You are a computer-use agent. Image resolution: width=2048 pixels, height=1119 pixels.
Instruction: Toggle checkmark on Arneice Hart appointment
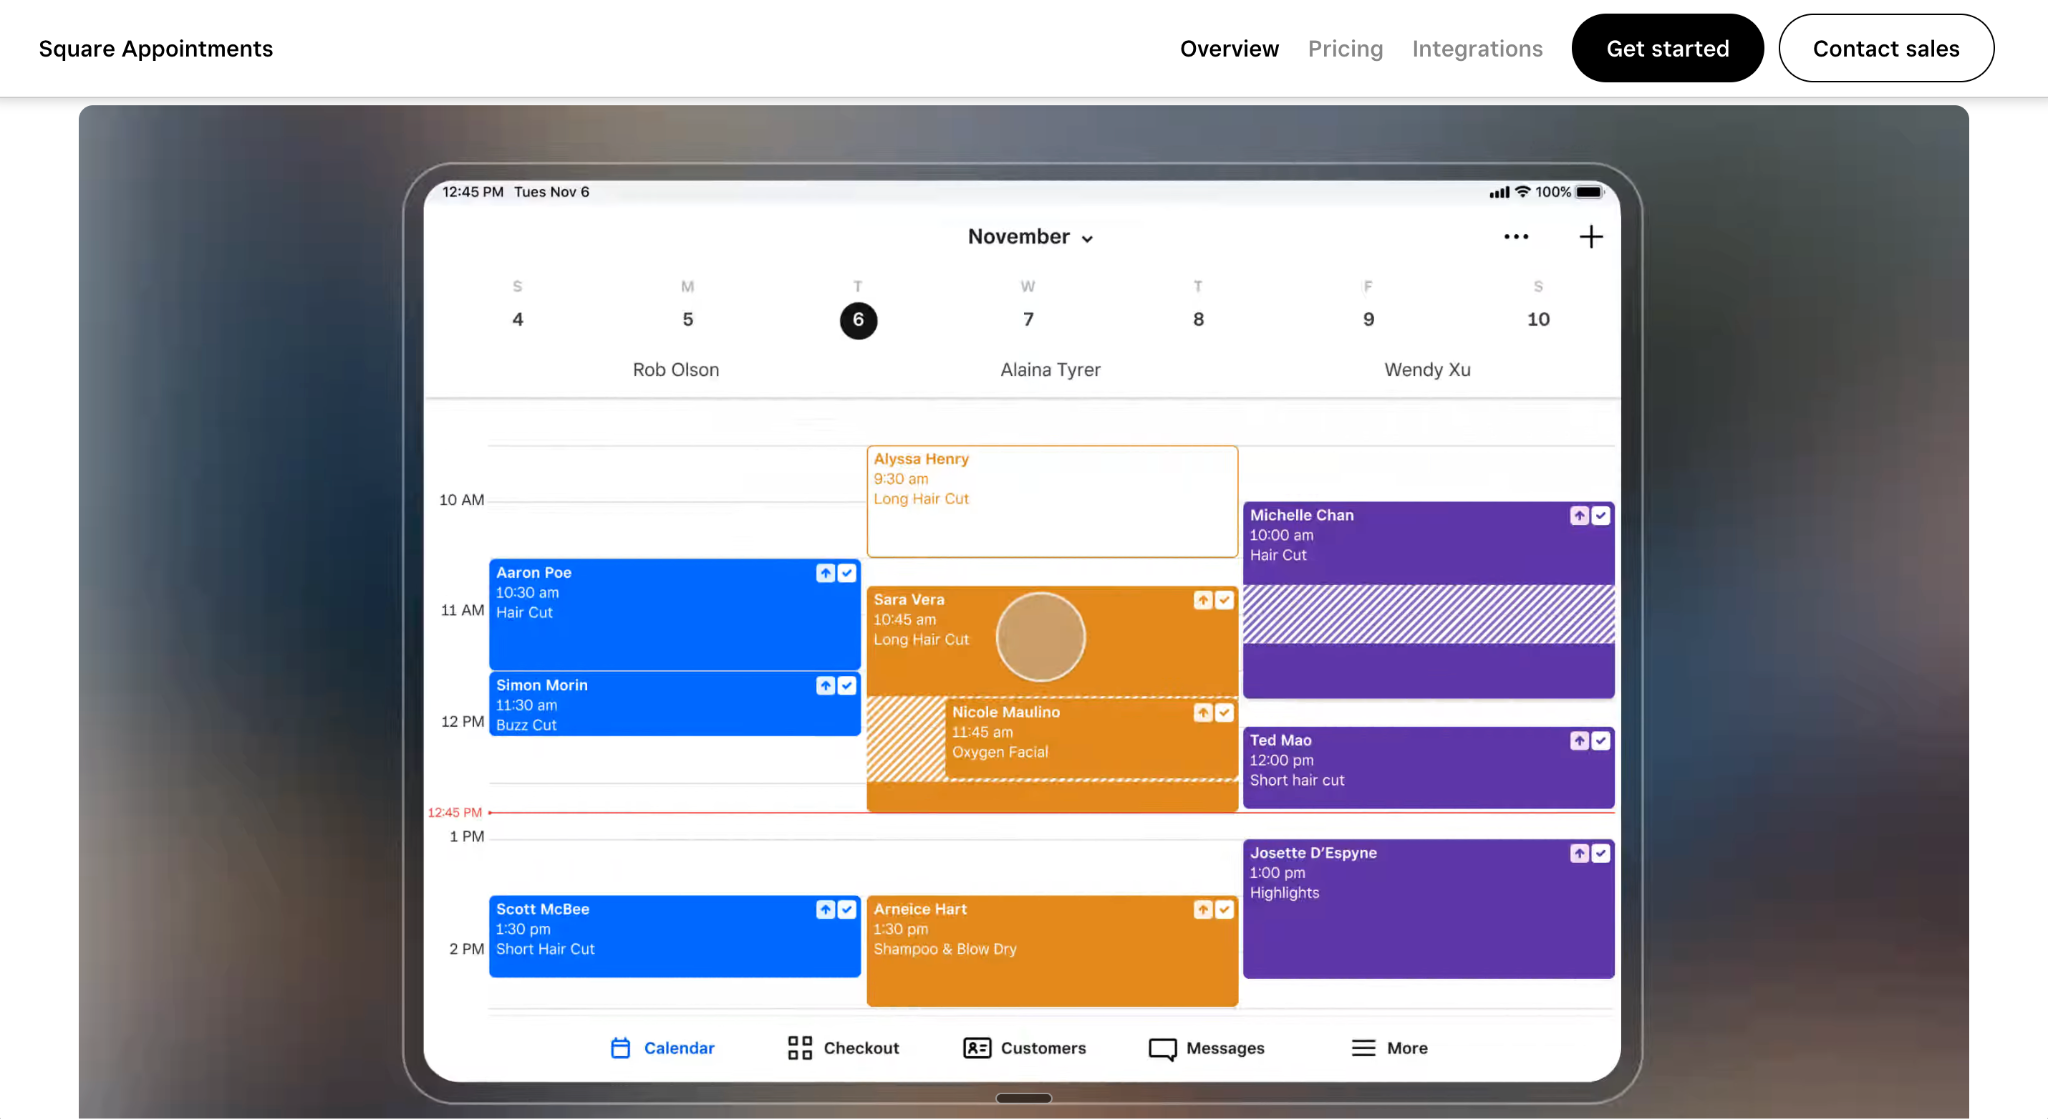coord(1225,910)
